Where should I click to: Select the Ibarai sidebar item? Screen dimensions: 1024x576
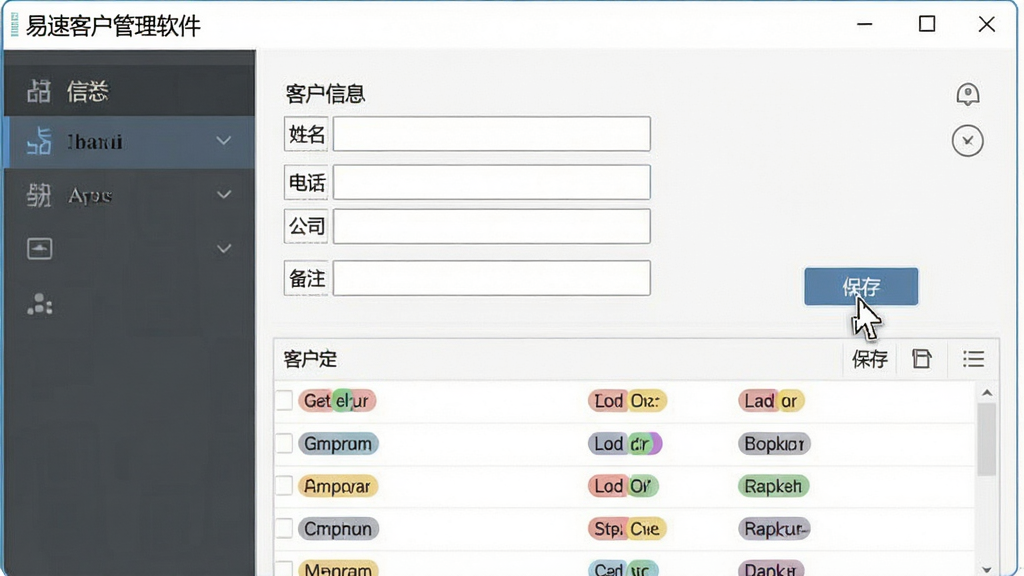pyautogui.click(x=129, y=142)
